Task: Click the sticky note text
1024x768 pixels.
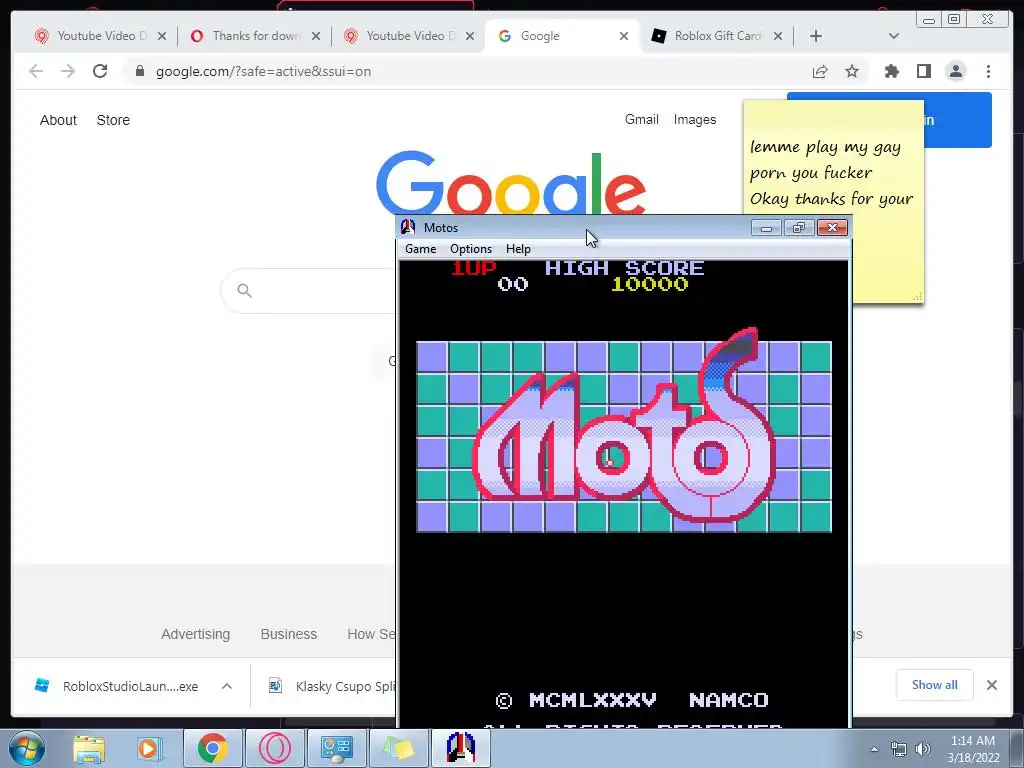Action: pos(831,173)
